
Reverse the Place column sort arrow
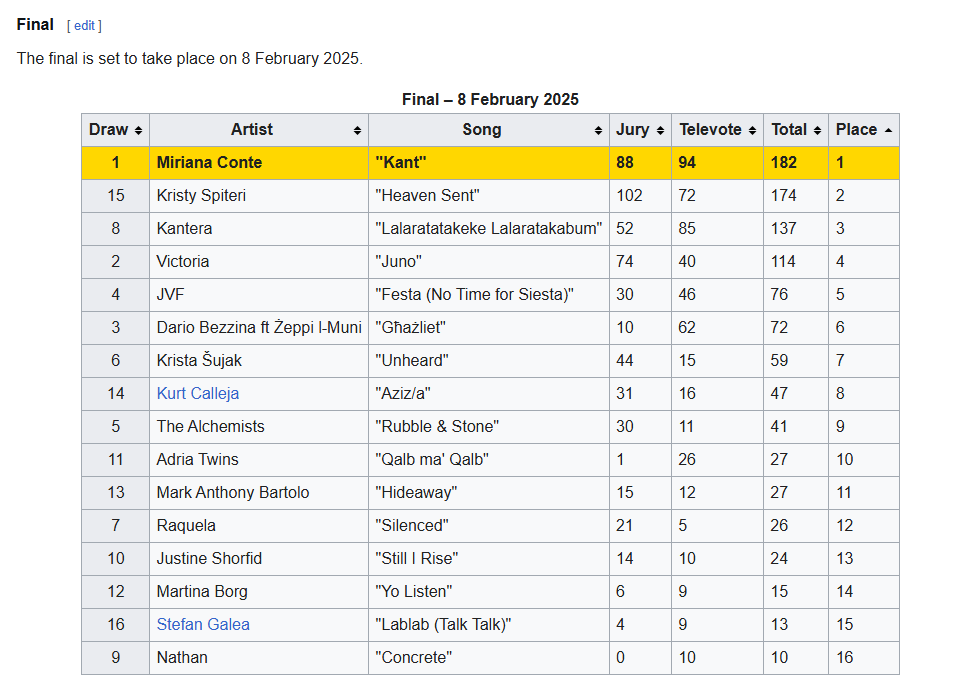pyautogui.click(x=888, y=130)
